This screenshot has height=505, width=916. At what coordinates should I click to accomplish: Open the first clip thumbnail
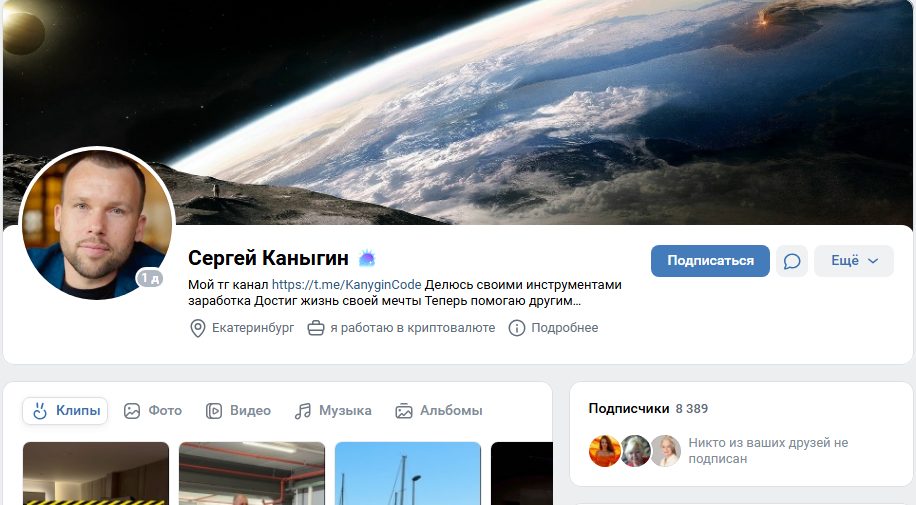pos(96,473)
